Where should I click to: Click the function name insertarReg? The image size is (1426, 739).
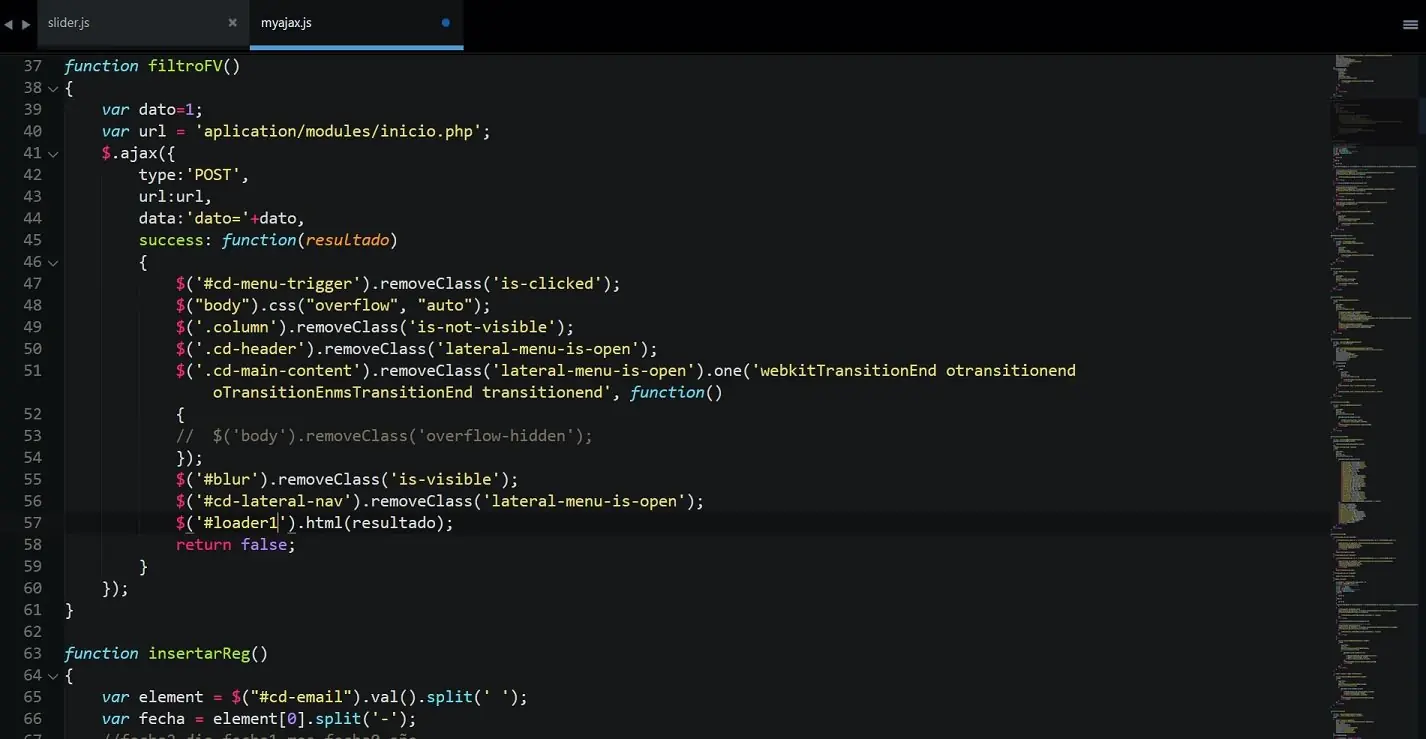(x=199, y=654)
